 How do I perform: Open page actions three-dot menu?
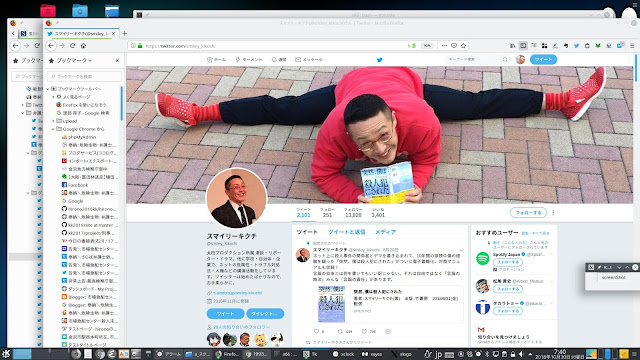point(444,46)
